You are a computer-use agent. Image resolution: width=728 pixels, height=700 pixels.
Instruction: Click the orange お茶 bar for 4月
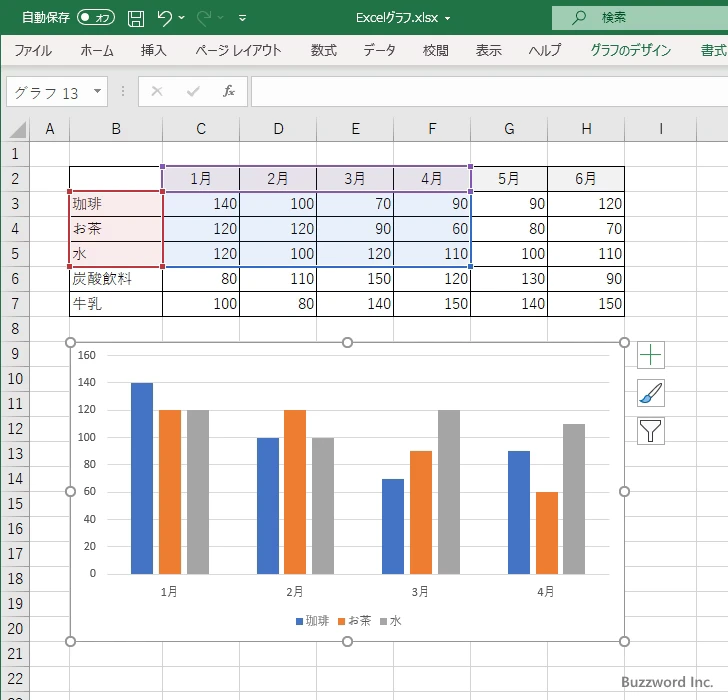pyautogui.click(x=546, y=533)
